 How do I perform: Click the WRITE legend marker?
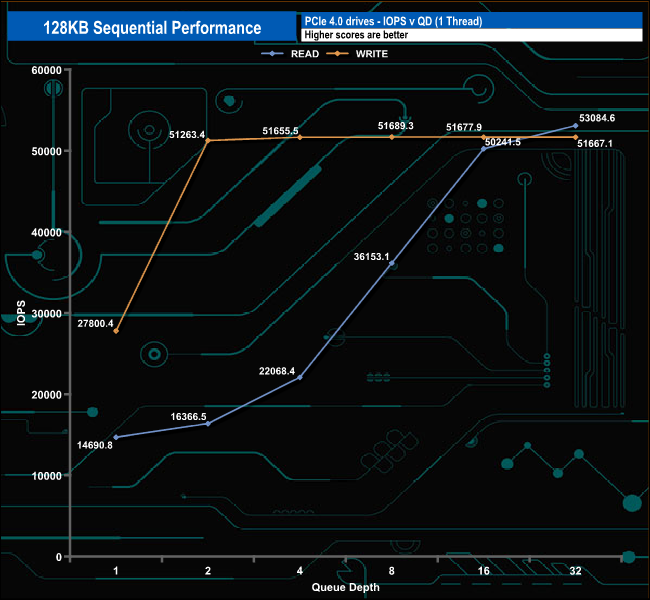[337, 53]
